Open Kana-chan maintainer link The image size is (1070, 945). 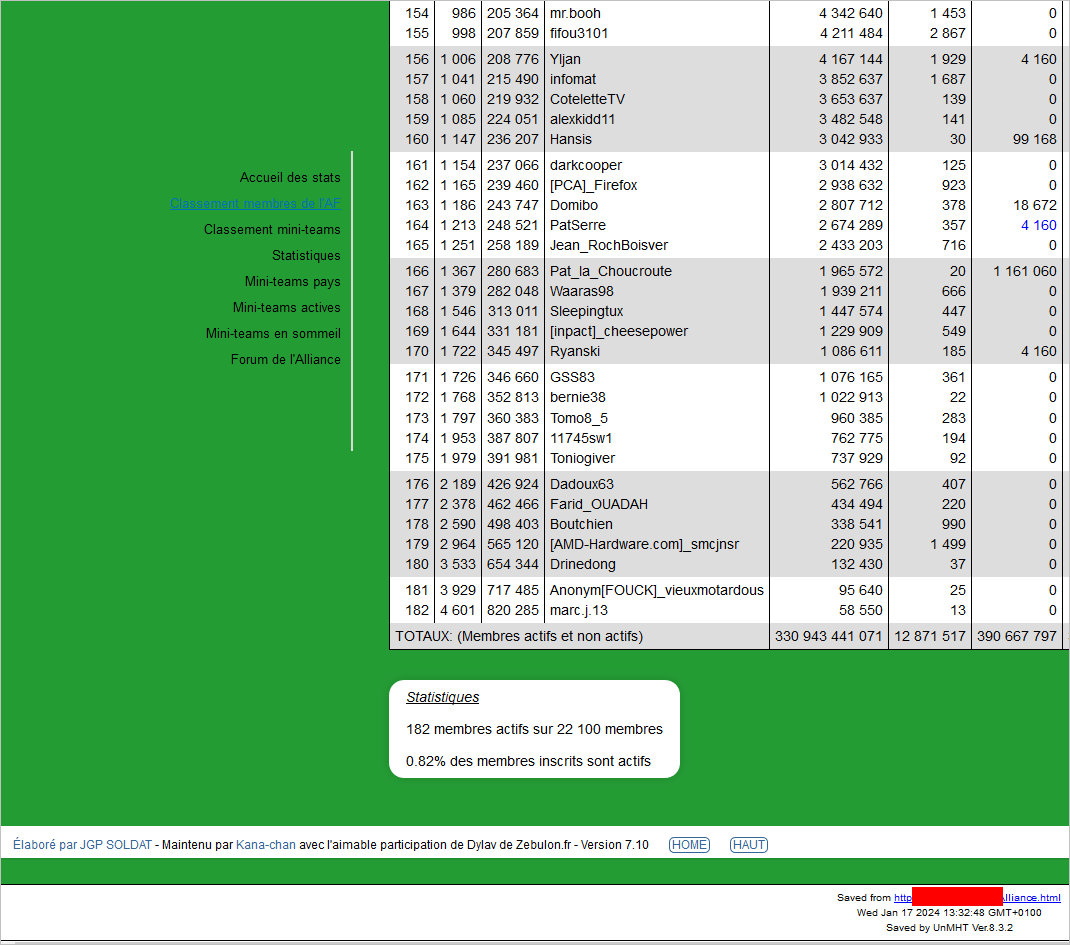point(265,845)
